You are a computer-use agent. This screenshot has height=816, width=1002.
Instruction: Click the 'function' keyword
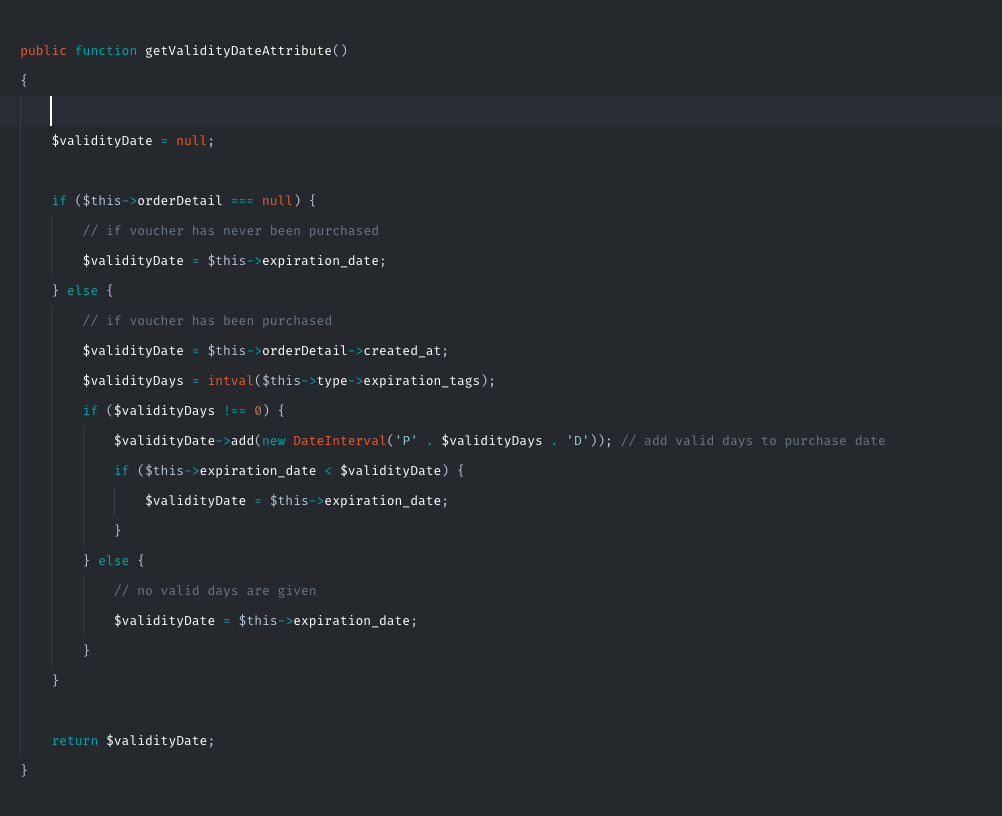(x=106, y=50)
